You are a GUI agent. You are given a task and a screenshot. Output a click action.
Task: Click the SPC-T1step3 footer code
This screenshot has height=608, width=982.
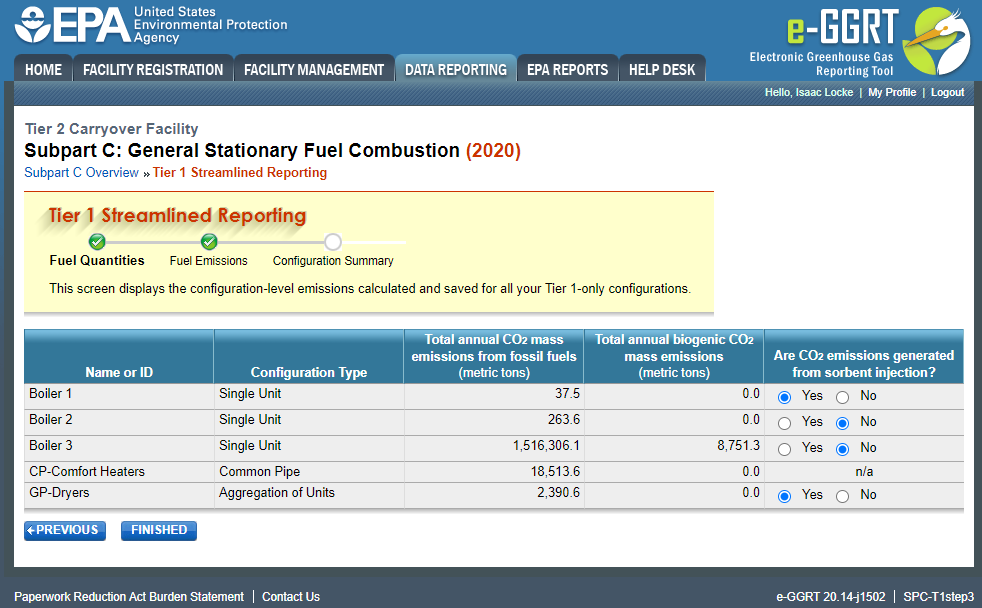[x=938, y=597]
